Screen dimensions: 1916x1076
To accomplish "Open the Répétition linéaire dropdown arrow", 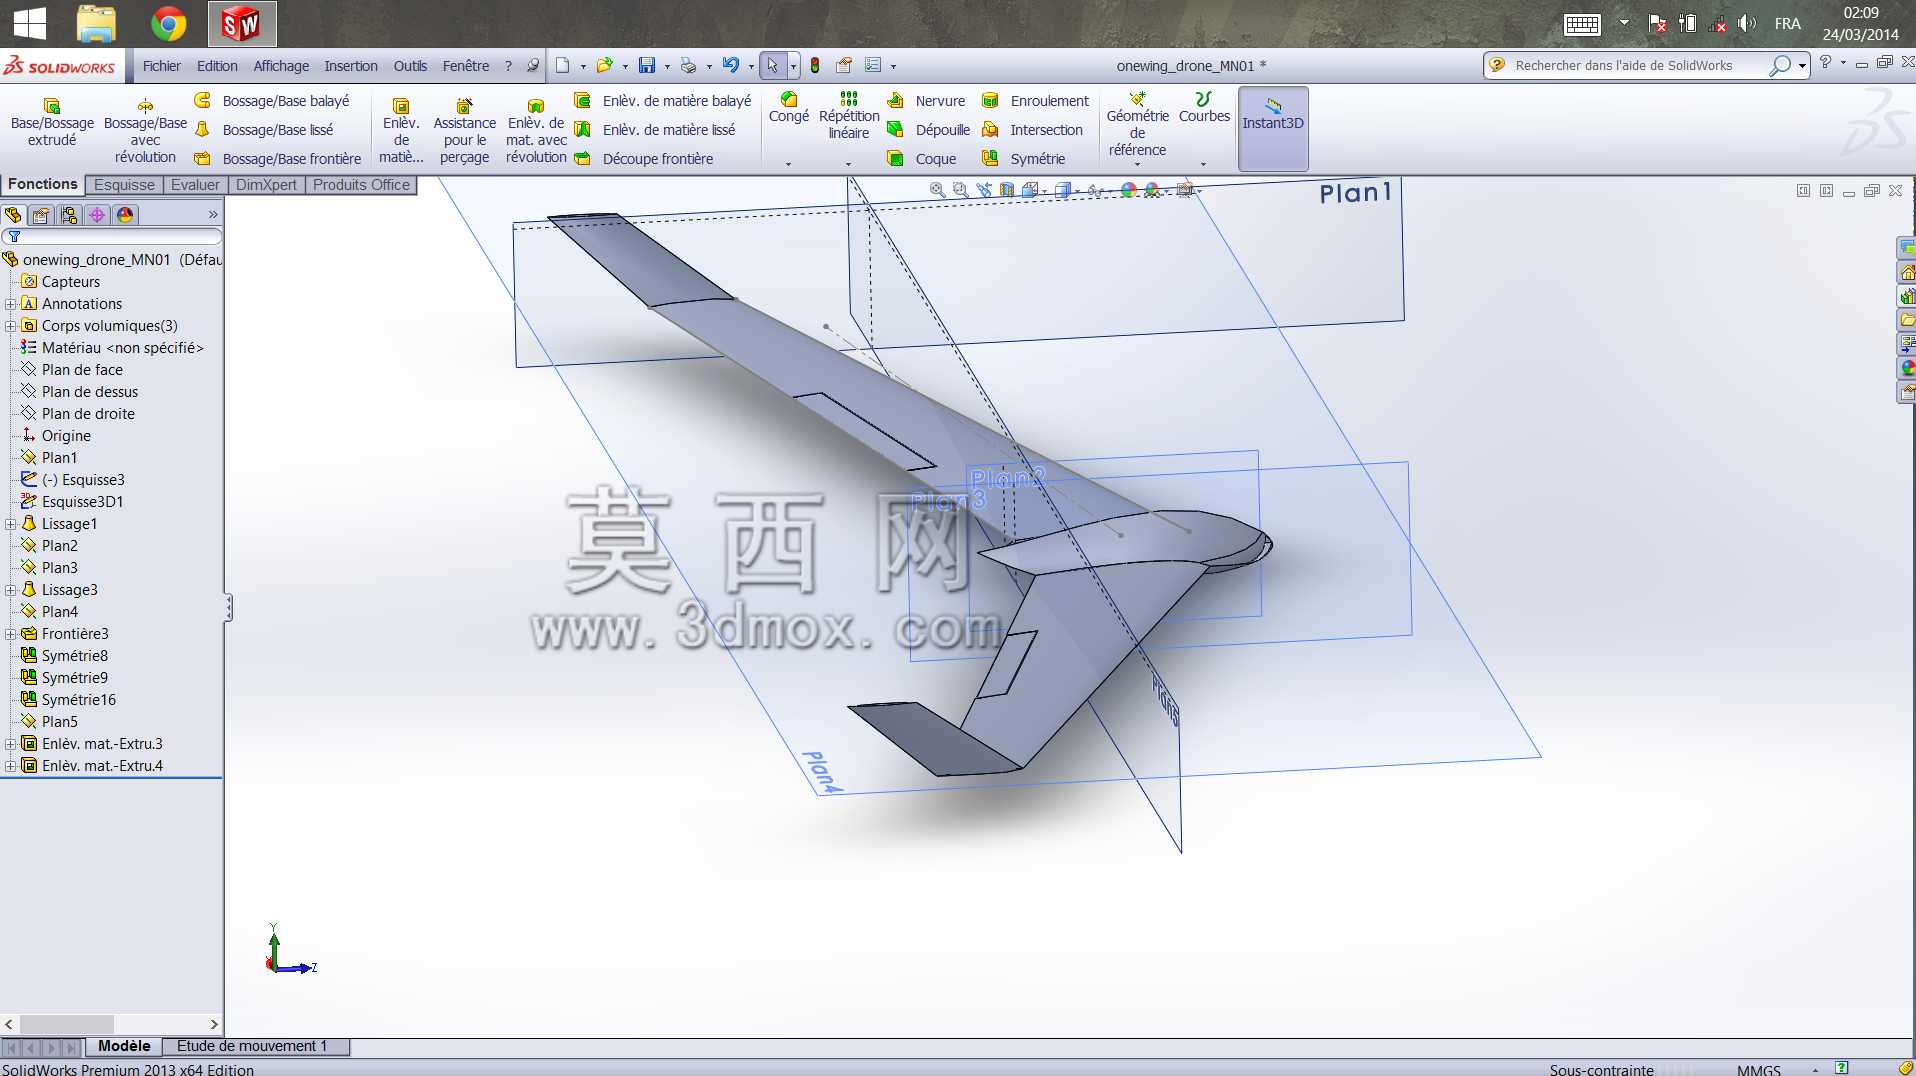I will coord(848,164).
